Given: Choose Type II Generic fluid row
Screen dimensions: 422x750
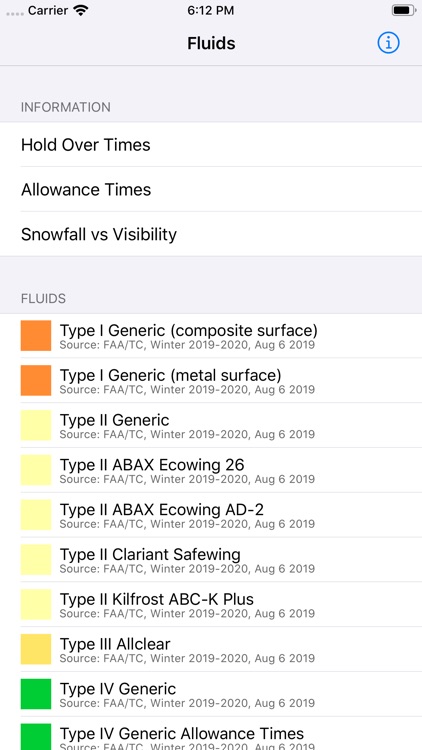Looking at the screenshot, I should coord(211,425).
